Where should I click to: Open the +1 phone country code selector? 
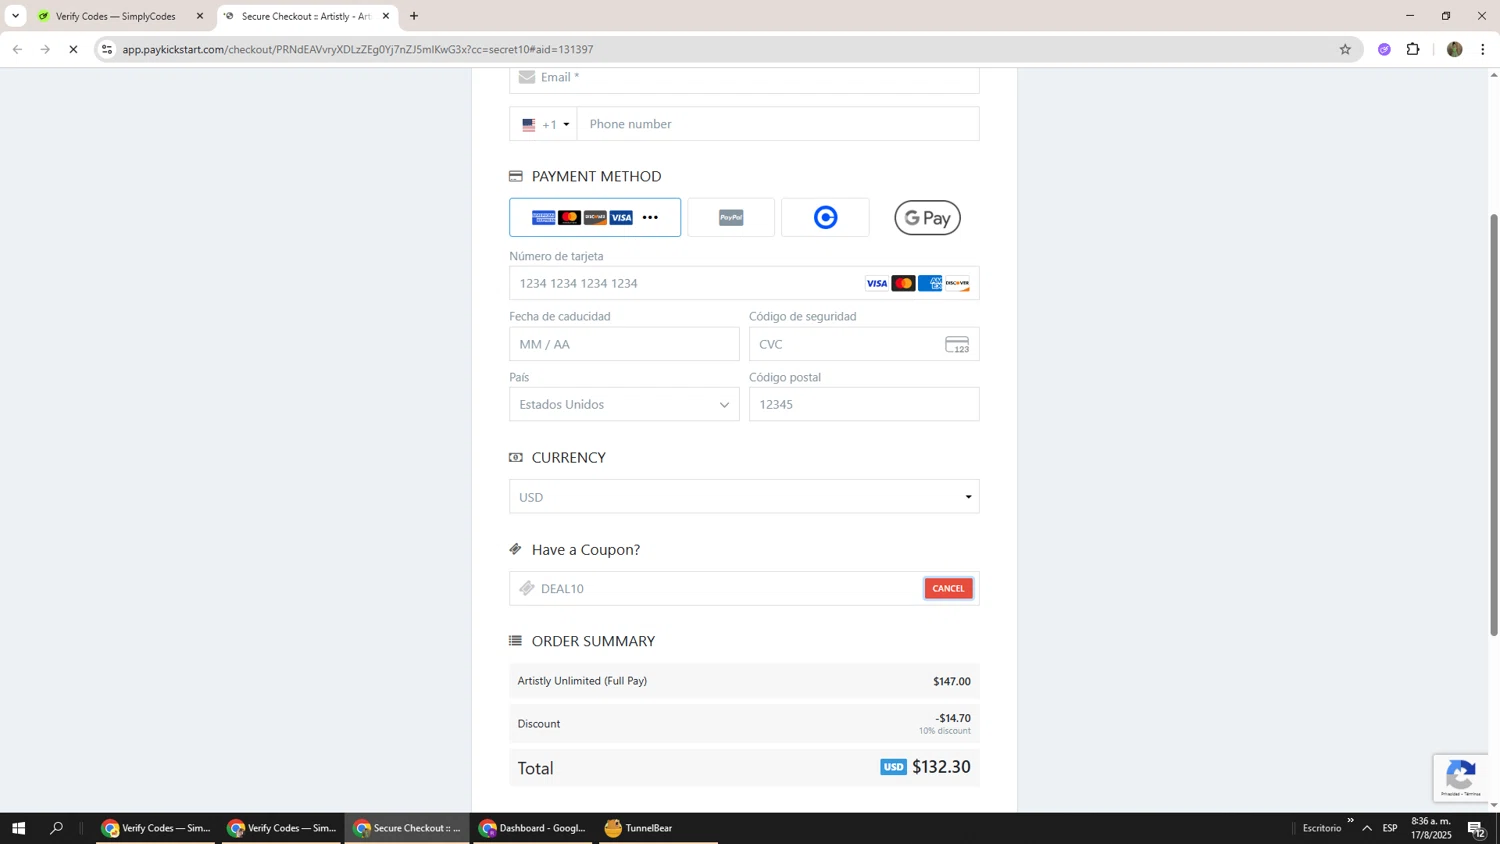[x=543, y=124]
